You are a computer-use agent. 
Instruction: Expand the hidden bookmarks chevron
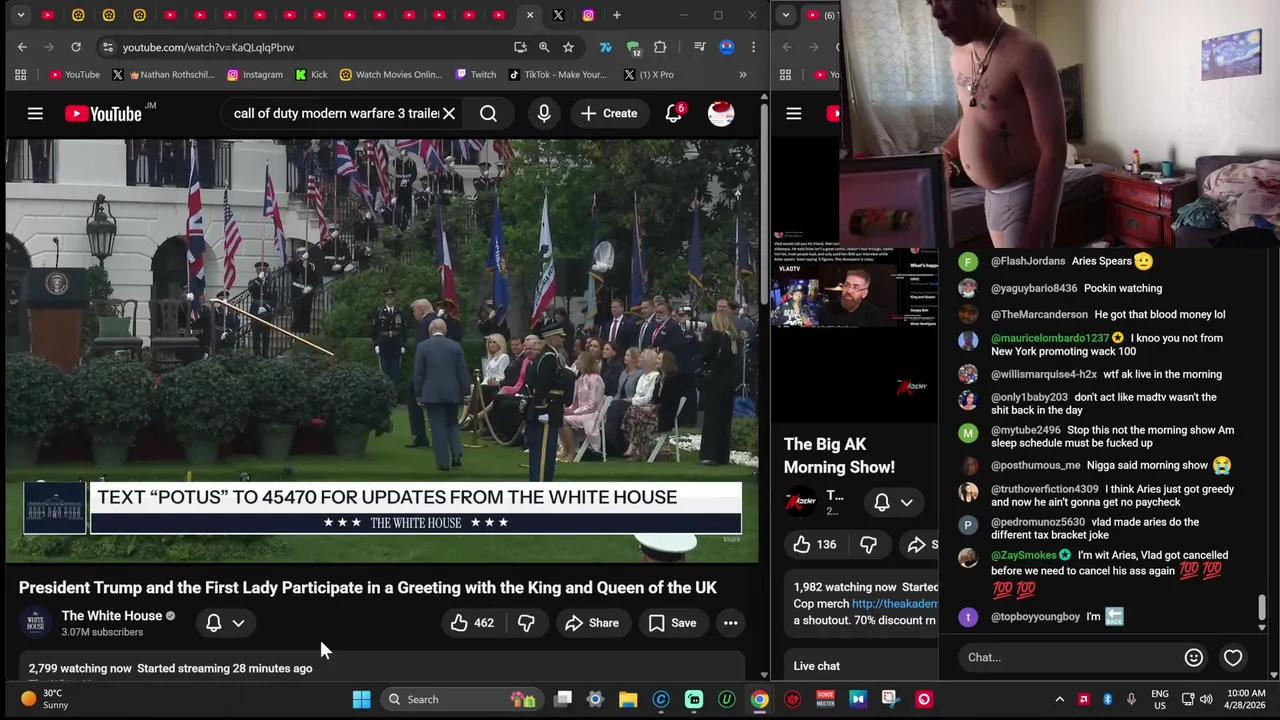click(742, 74)
